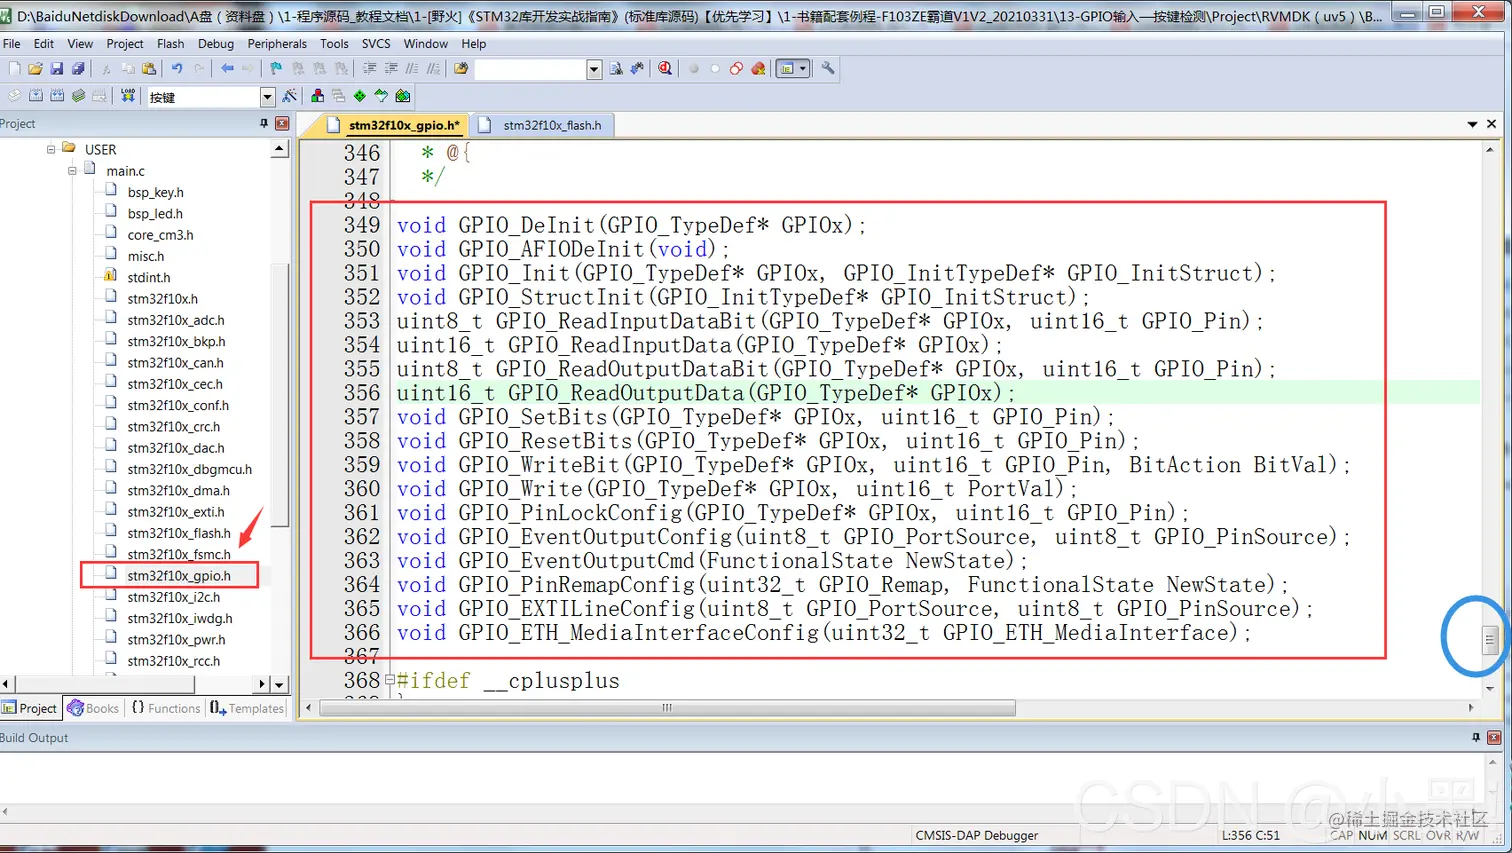Switch to the stm32f10x_flash.h editor tab
1512x853 pixels.
[541, 125]
